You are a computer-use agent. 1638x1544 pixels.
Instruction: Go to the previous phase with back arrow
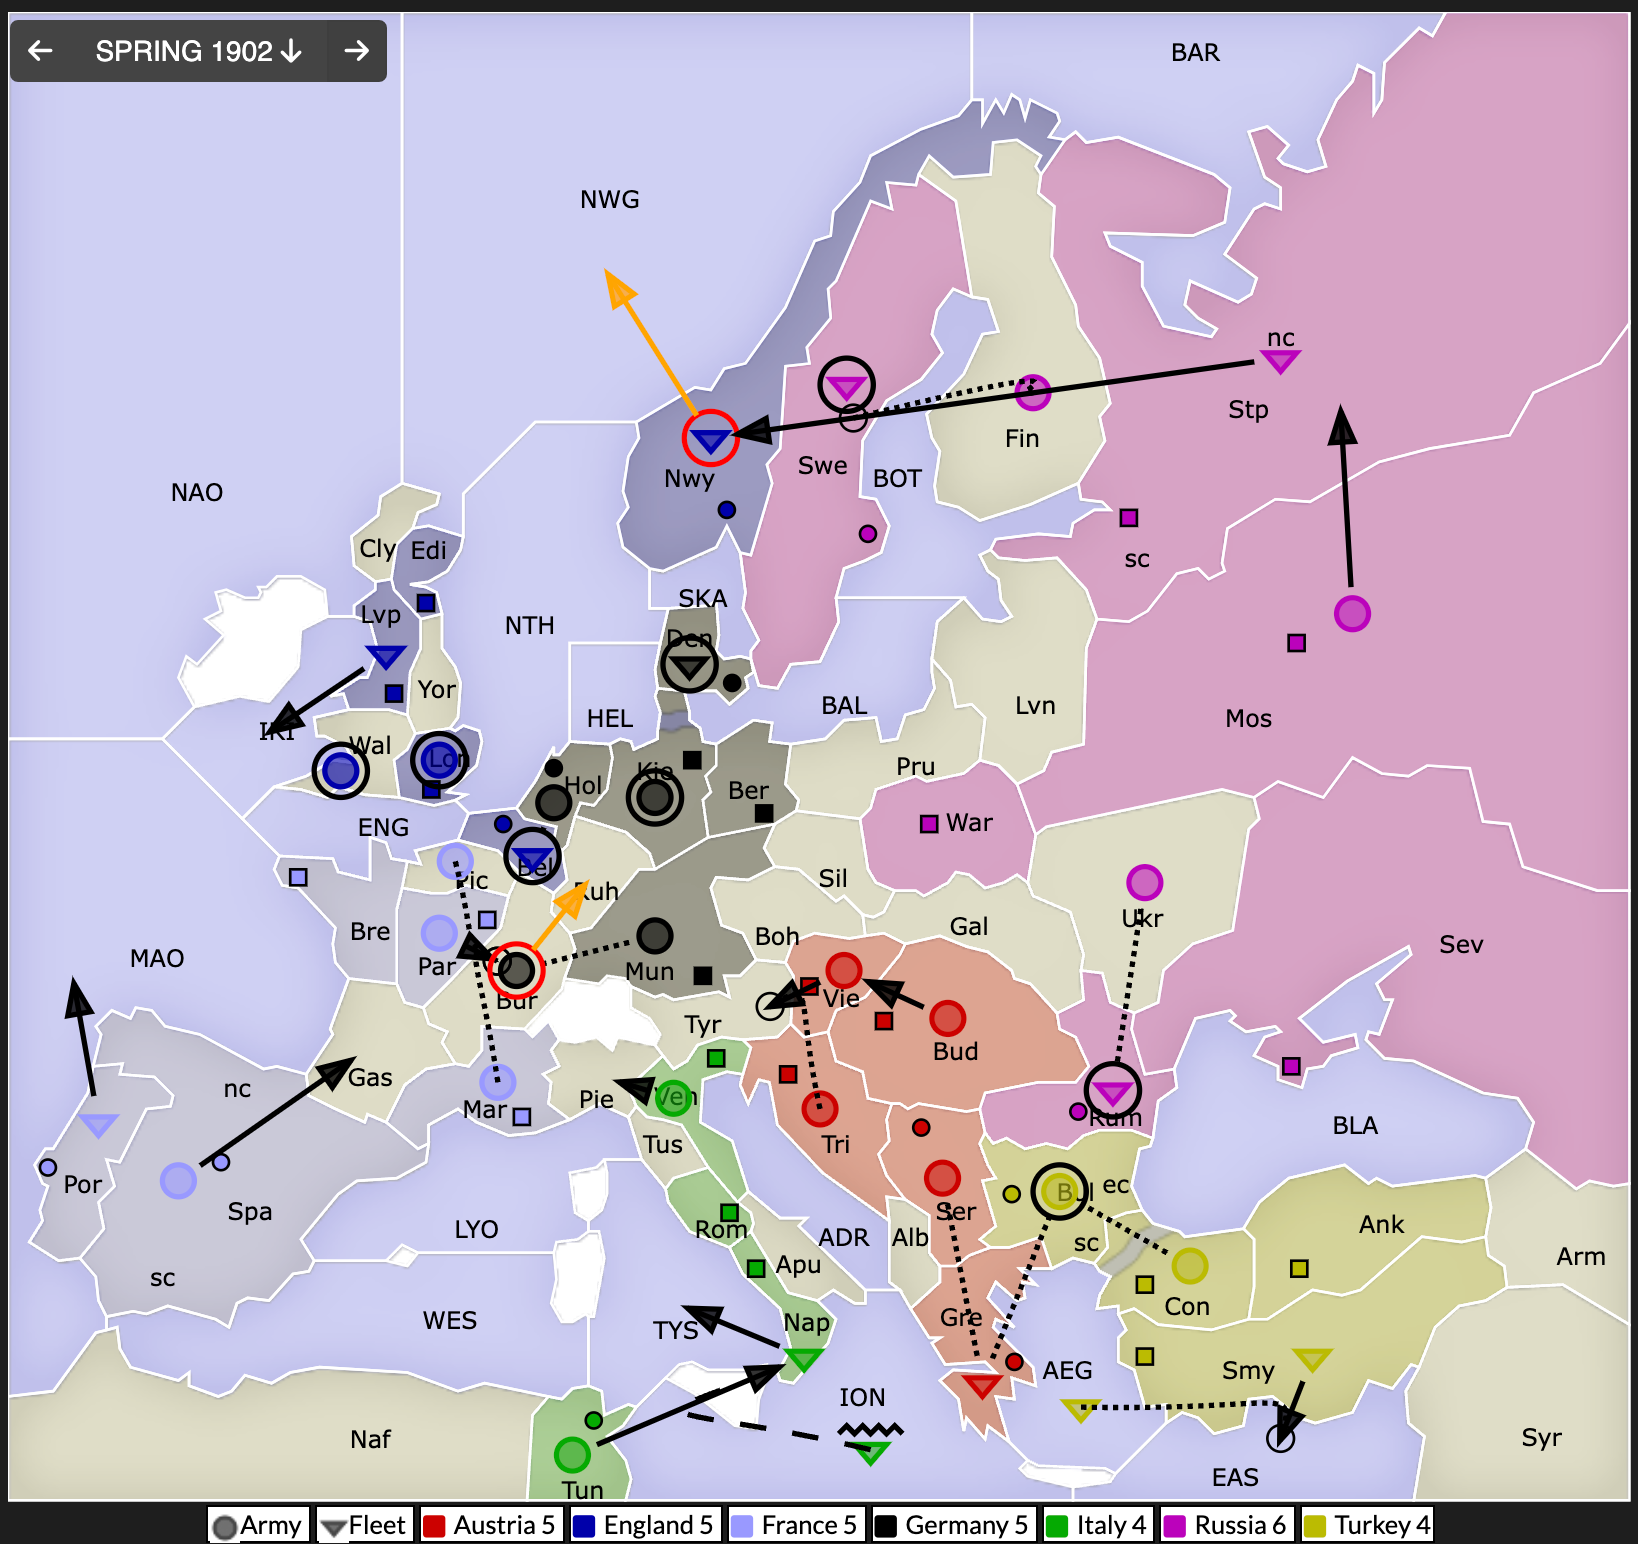point(41,51)
